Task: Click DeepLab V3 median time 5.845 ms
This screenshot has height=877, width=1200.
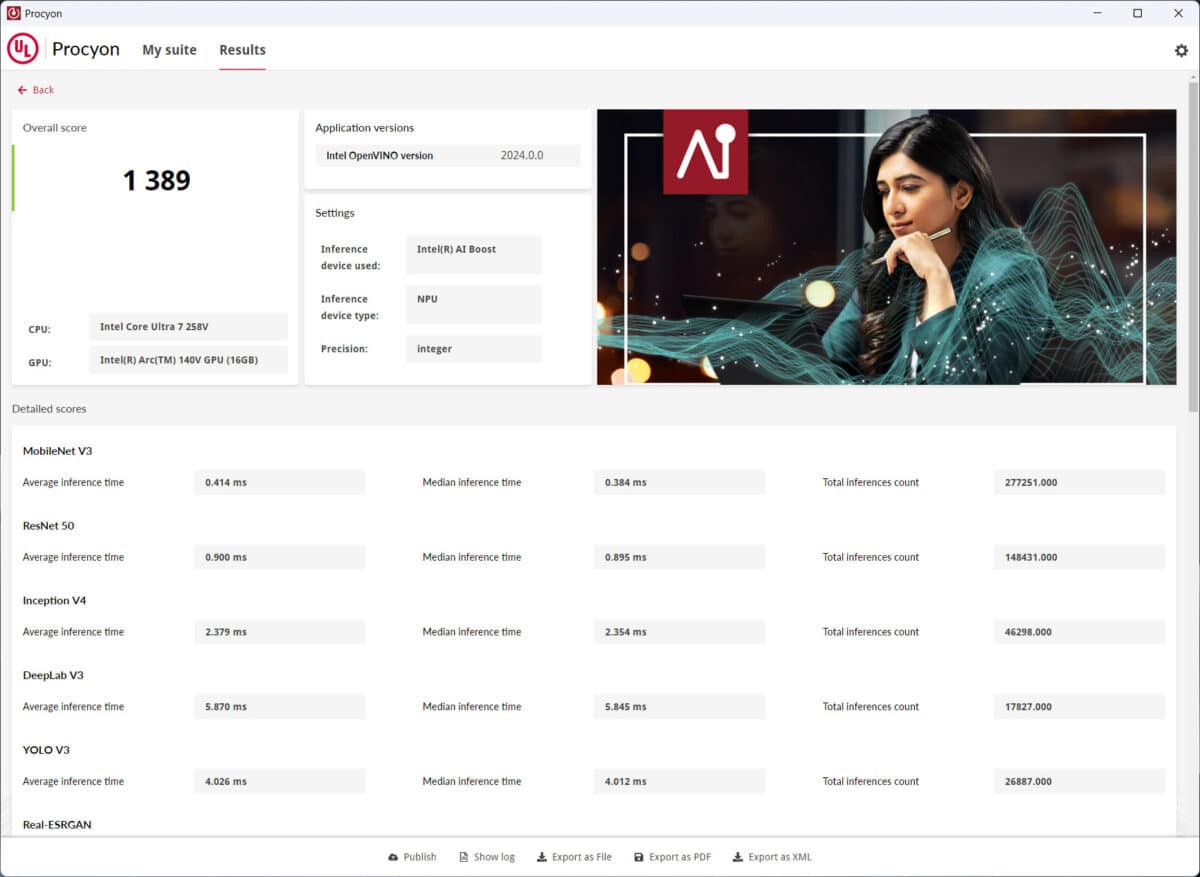Action: (679, 707)
